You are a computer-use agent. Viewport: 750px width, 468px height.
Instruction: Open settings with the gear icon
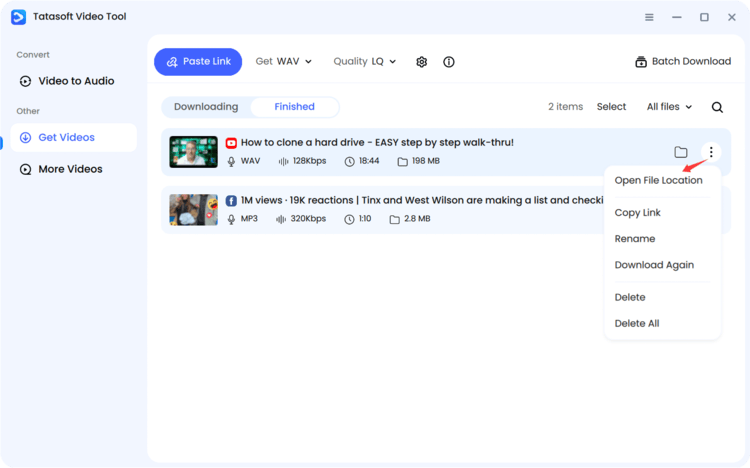421,62
